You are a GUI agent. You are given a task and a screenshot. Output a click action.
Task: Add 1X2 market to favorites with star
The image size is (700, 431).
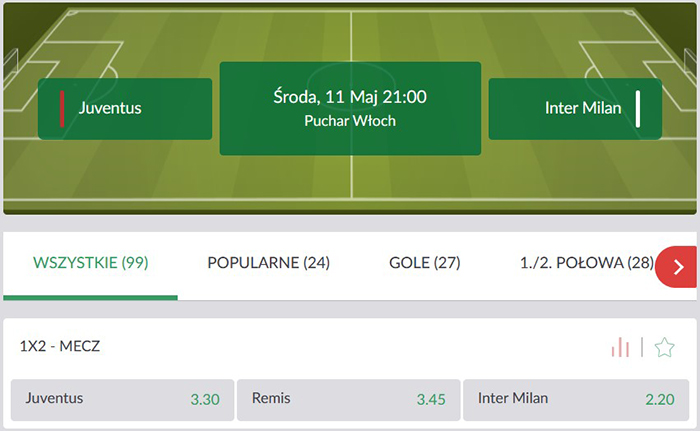click(664, 347)
